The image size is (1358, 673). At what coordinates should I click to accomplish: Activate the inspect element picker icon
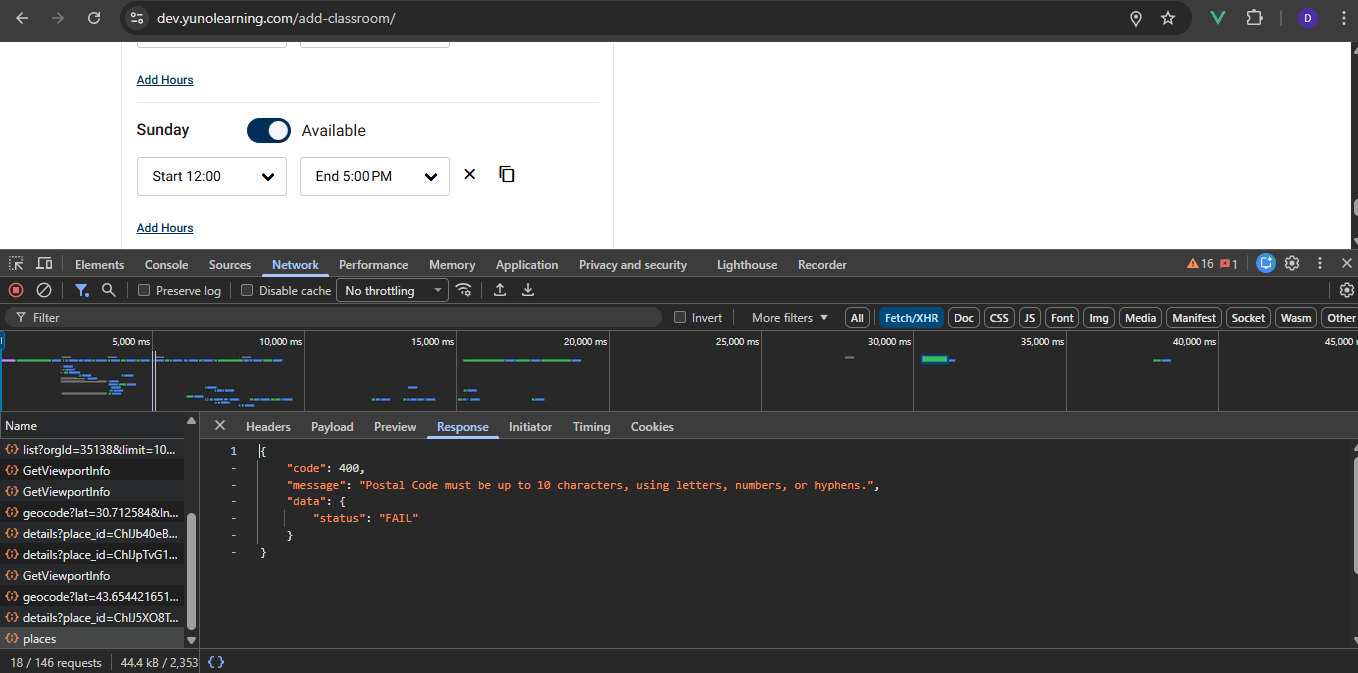[17, 264]
